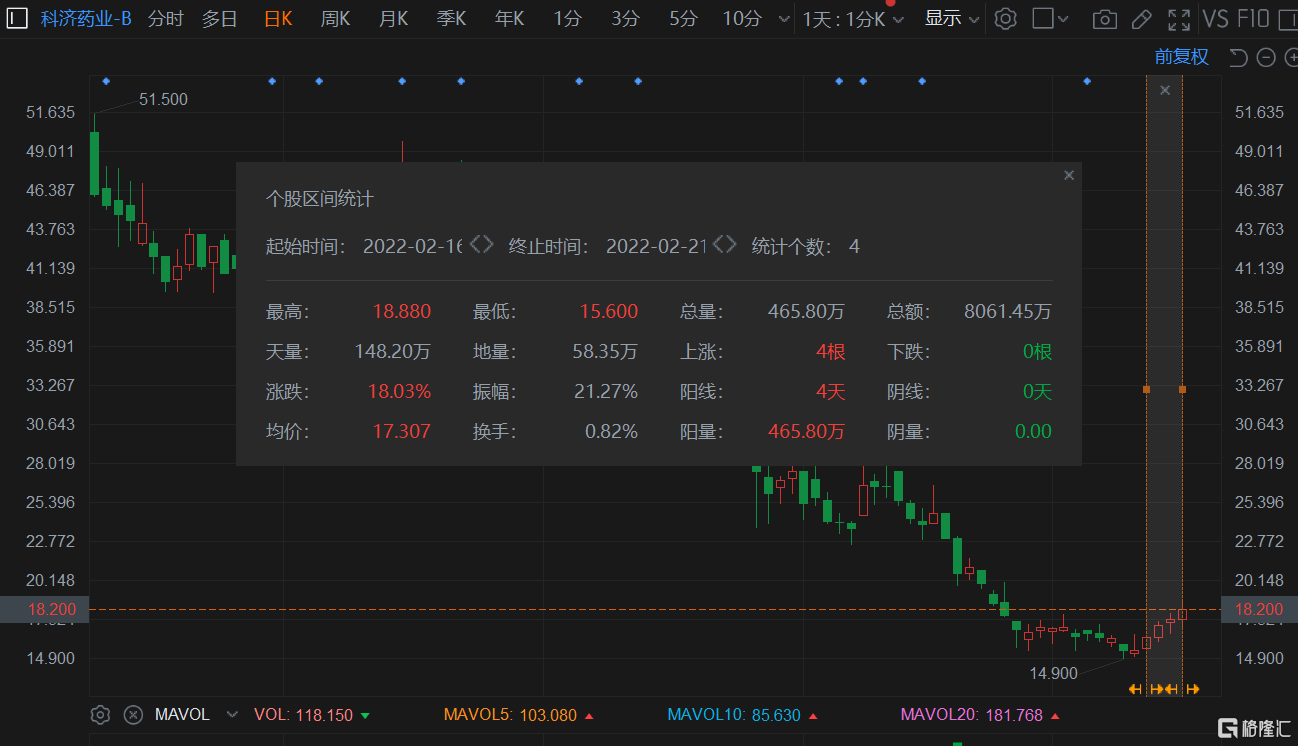This screenshot has height=746, width=1298.
Task: Click the 科济药业-B stock name
Action: pos(86,19)
